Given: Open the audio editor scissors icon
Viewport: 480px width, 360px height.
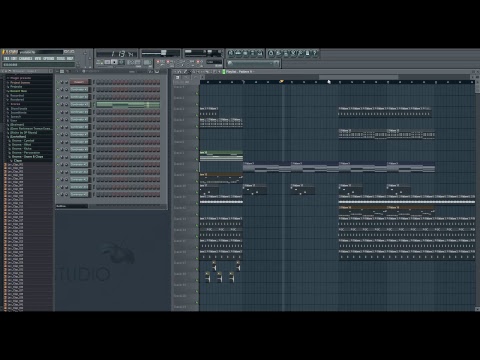Looking at the screenshot, I should [293, 53].
